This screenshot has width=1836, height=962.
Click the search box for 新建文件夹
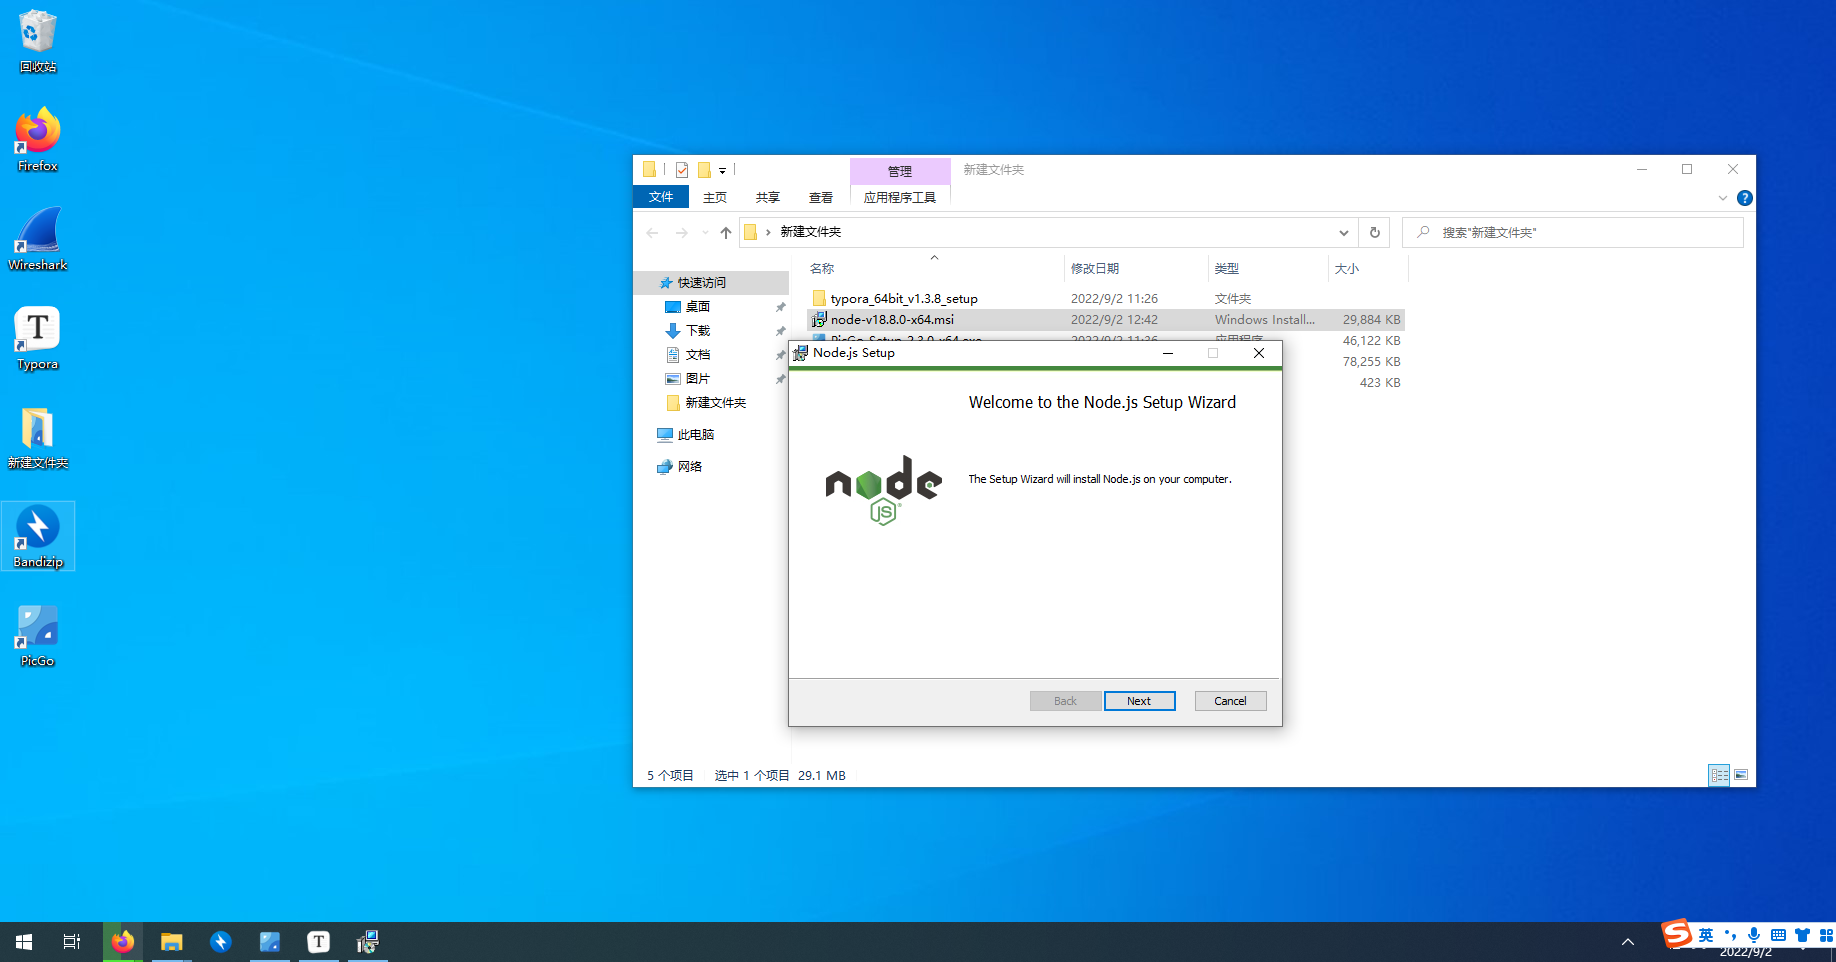(x=1573, y=232)
